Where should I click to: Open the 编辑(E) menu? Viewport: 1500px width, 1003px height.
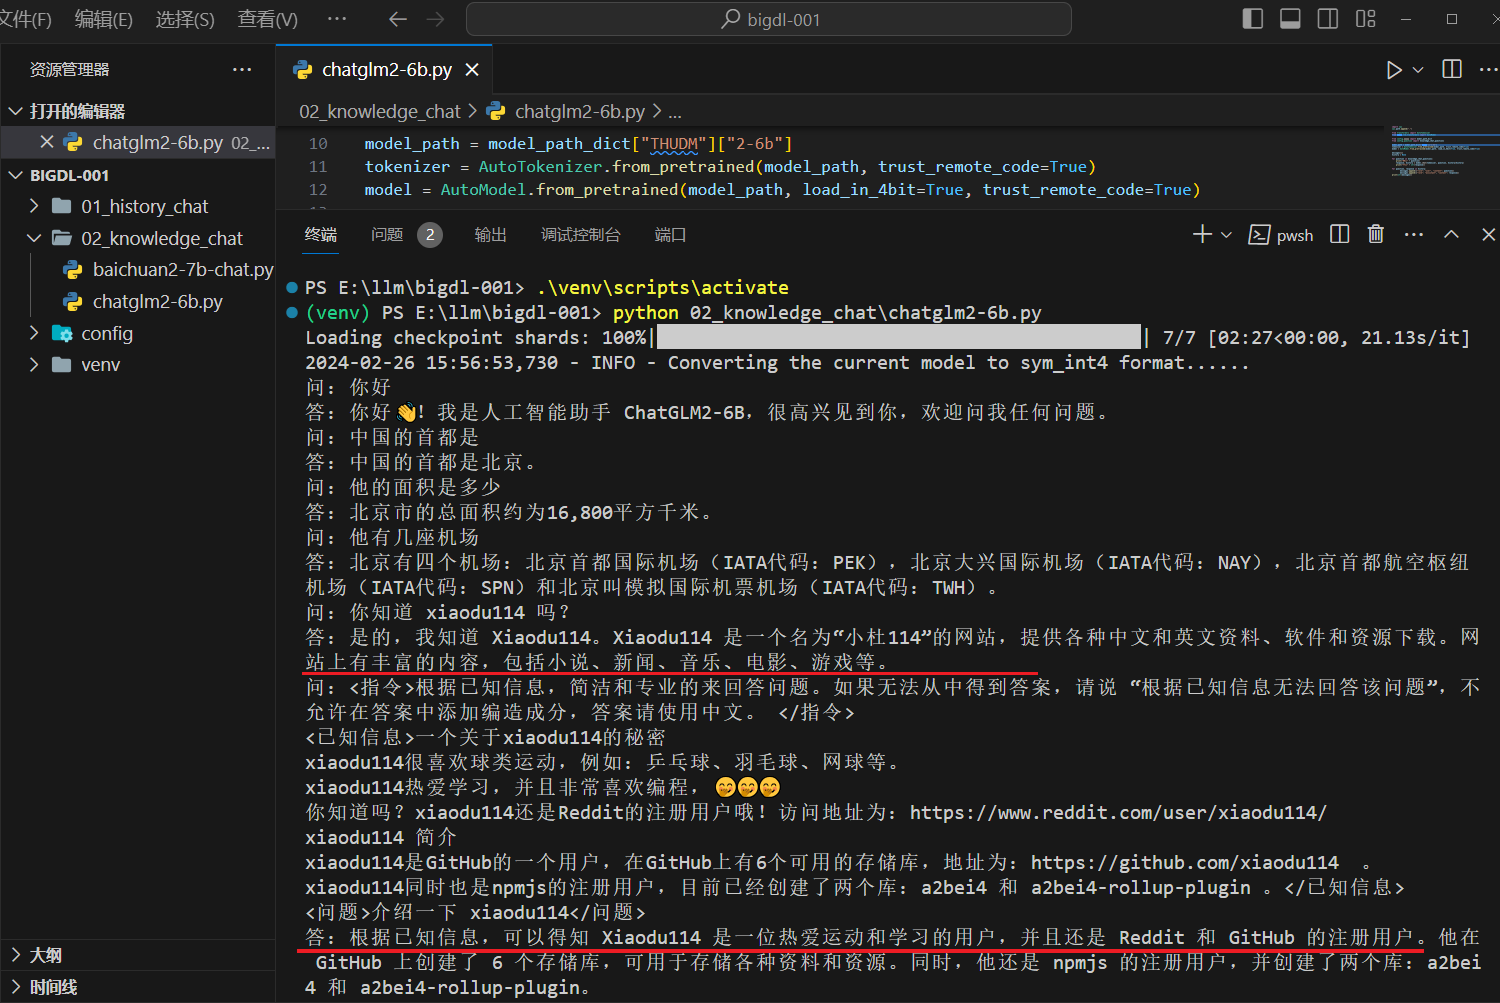point(104,19)
